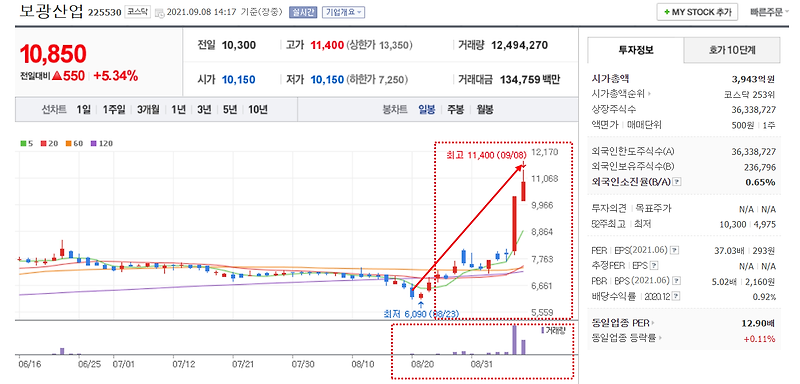Click the 시가총액 value 3,943억원

tap(753, 79)
